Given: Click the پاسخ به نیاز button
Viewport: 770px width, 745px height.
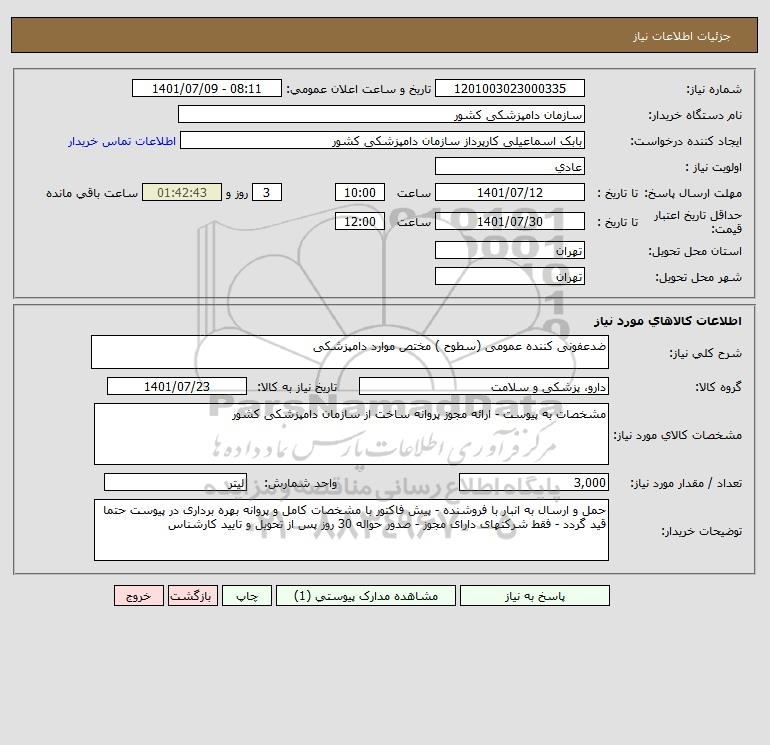Looking at the screenshot, I should [534, 596].
